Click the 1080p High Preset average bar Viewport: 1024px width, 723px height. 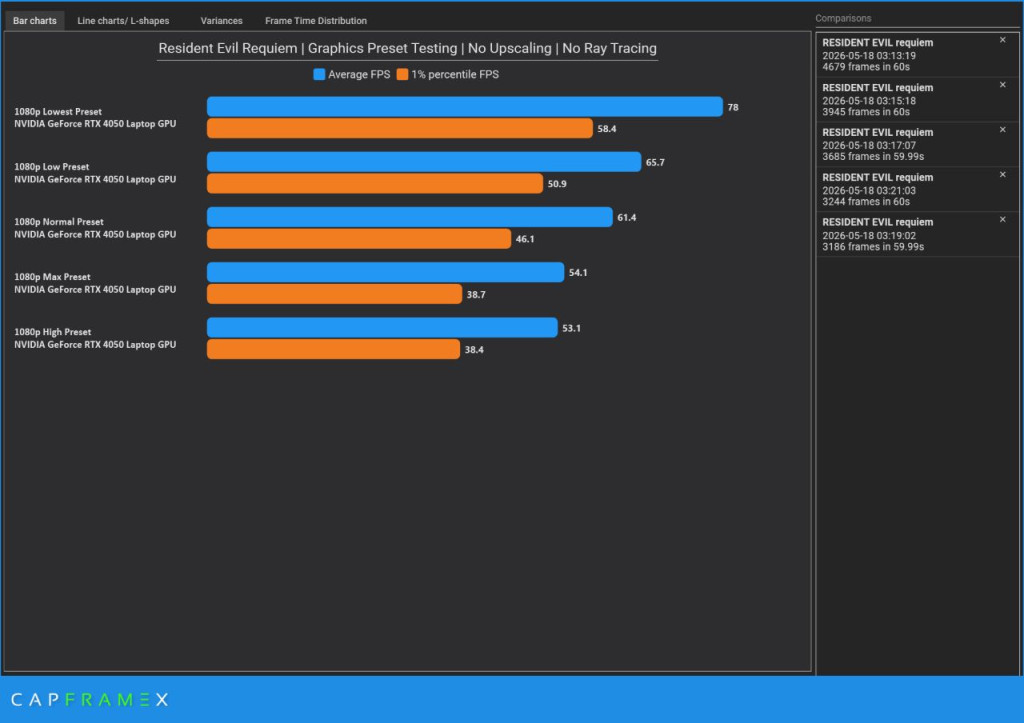point(382,328)
